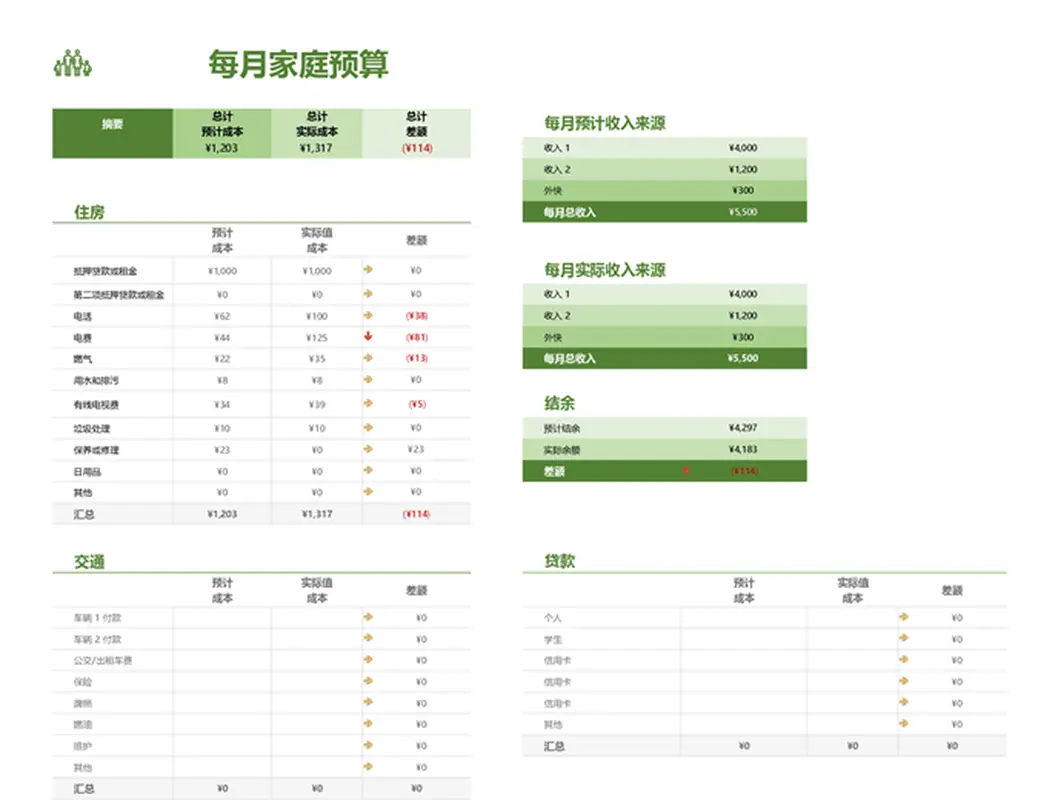Click the orange arrow beside 燃气 row

[x=369, y=359]
